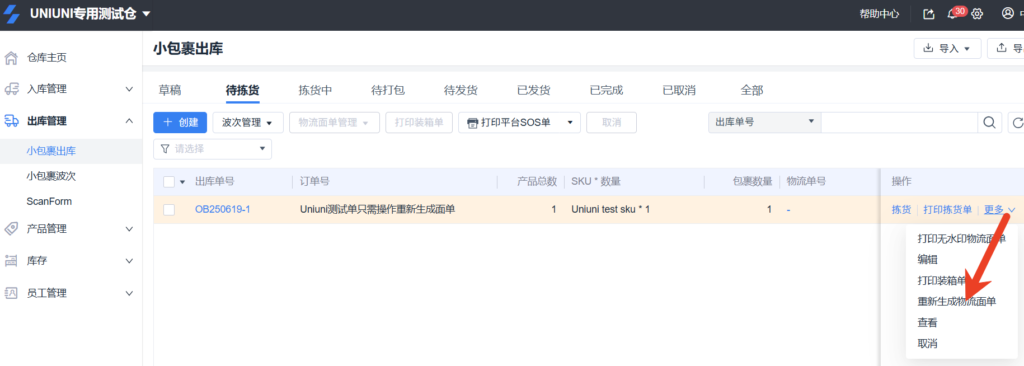This screenshot has height=366, width=1024.
Task: Open 帮助中心 help center
Action: [879, 14]
